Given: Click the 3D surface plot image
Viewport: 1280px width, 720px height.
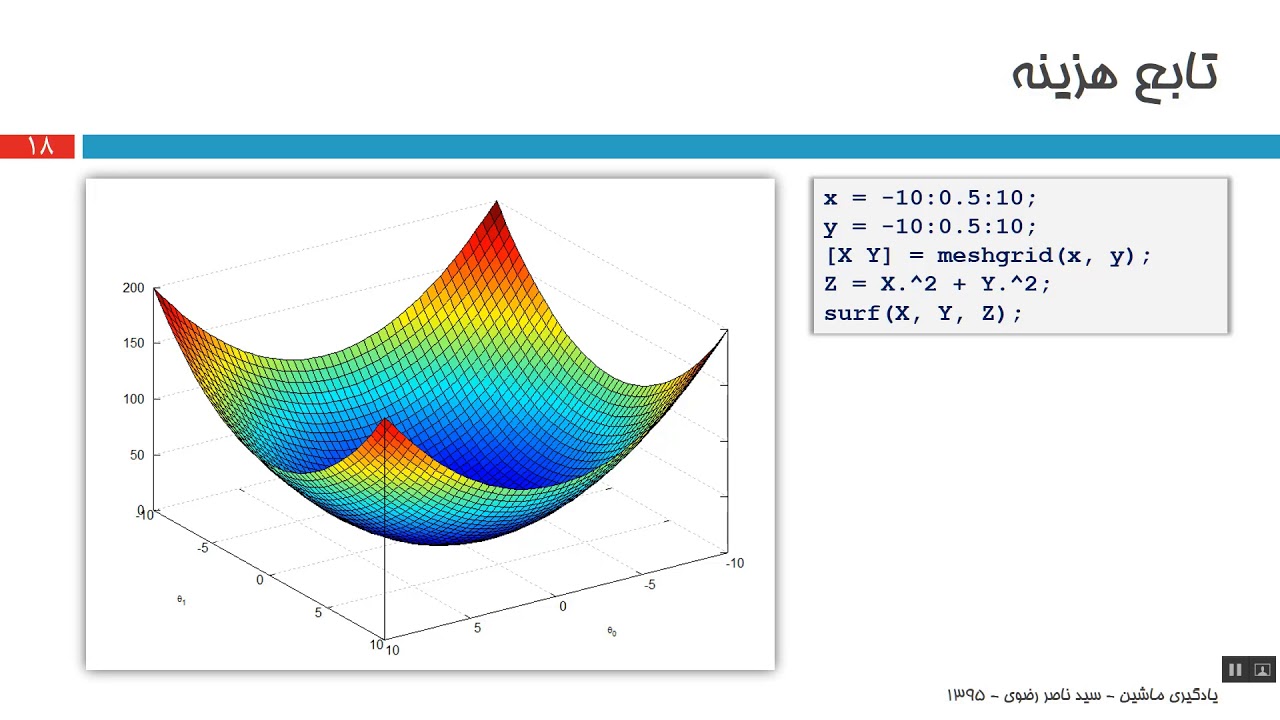Looking at the screenshot, I should pyautogui.click(x=430, y=424).
